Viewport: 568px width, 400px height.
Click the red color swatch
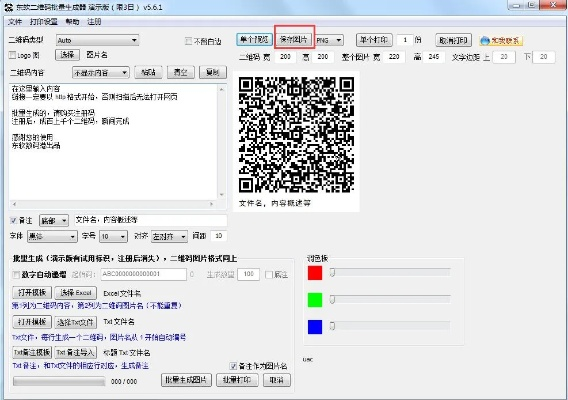[315, 273]
